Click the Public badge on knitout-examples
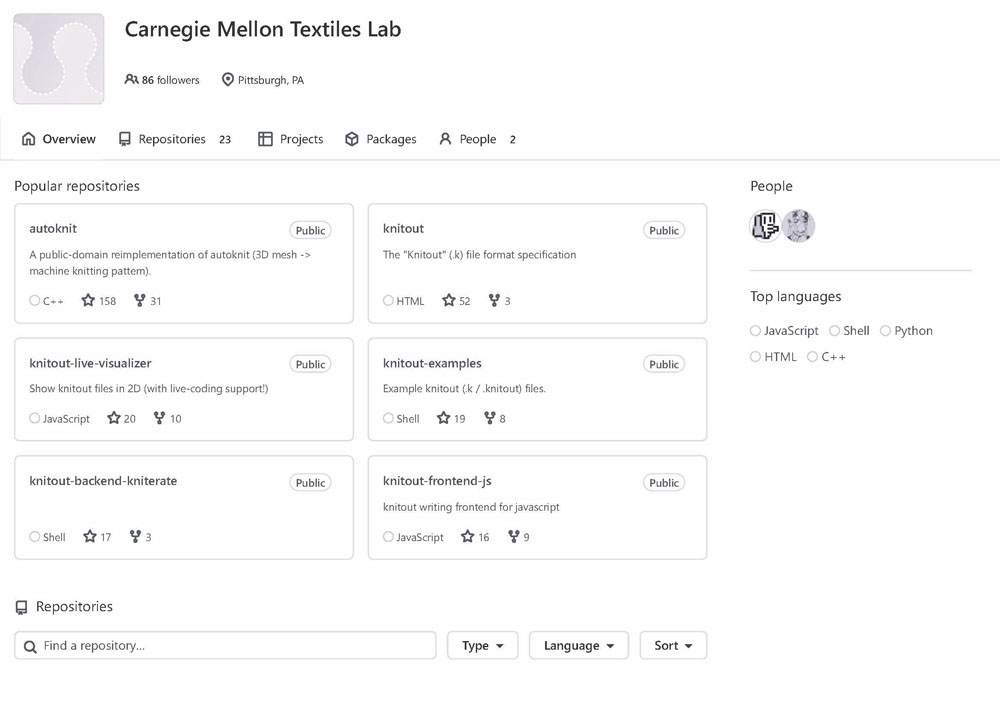The image size is (1000, 707). coord(664,364)
